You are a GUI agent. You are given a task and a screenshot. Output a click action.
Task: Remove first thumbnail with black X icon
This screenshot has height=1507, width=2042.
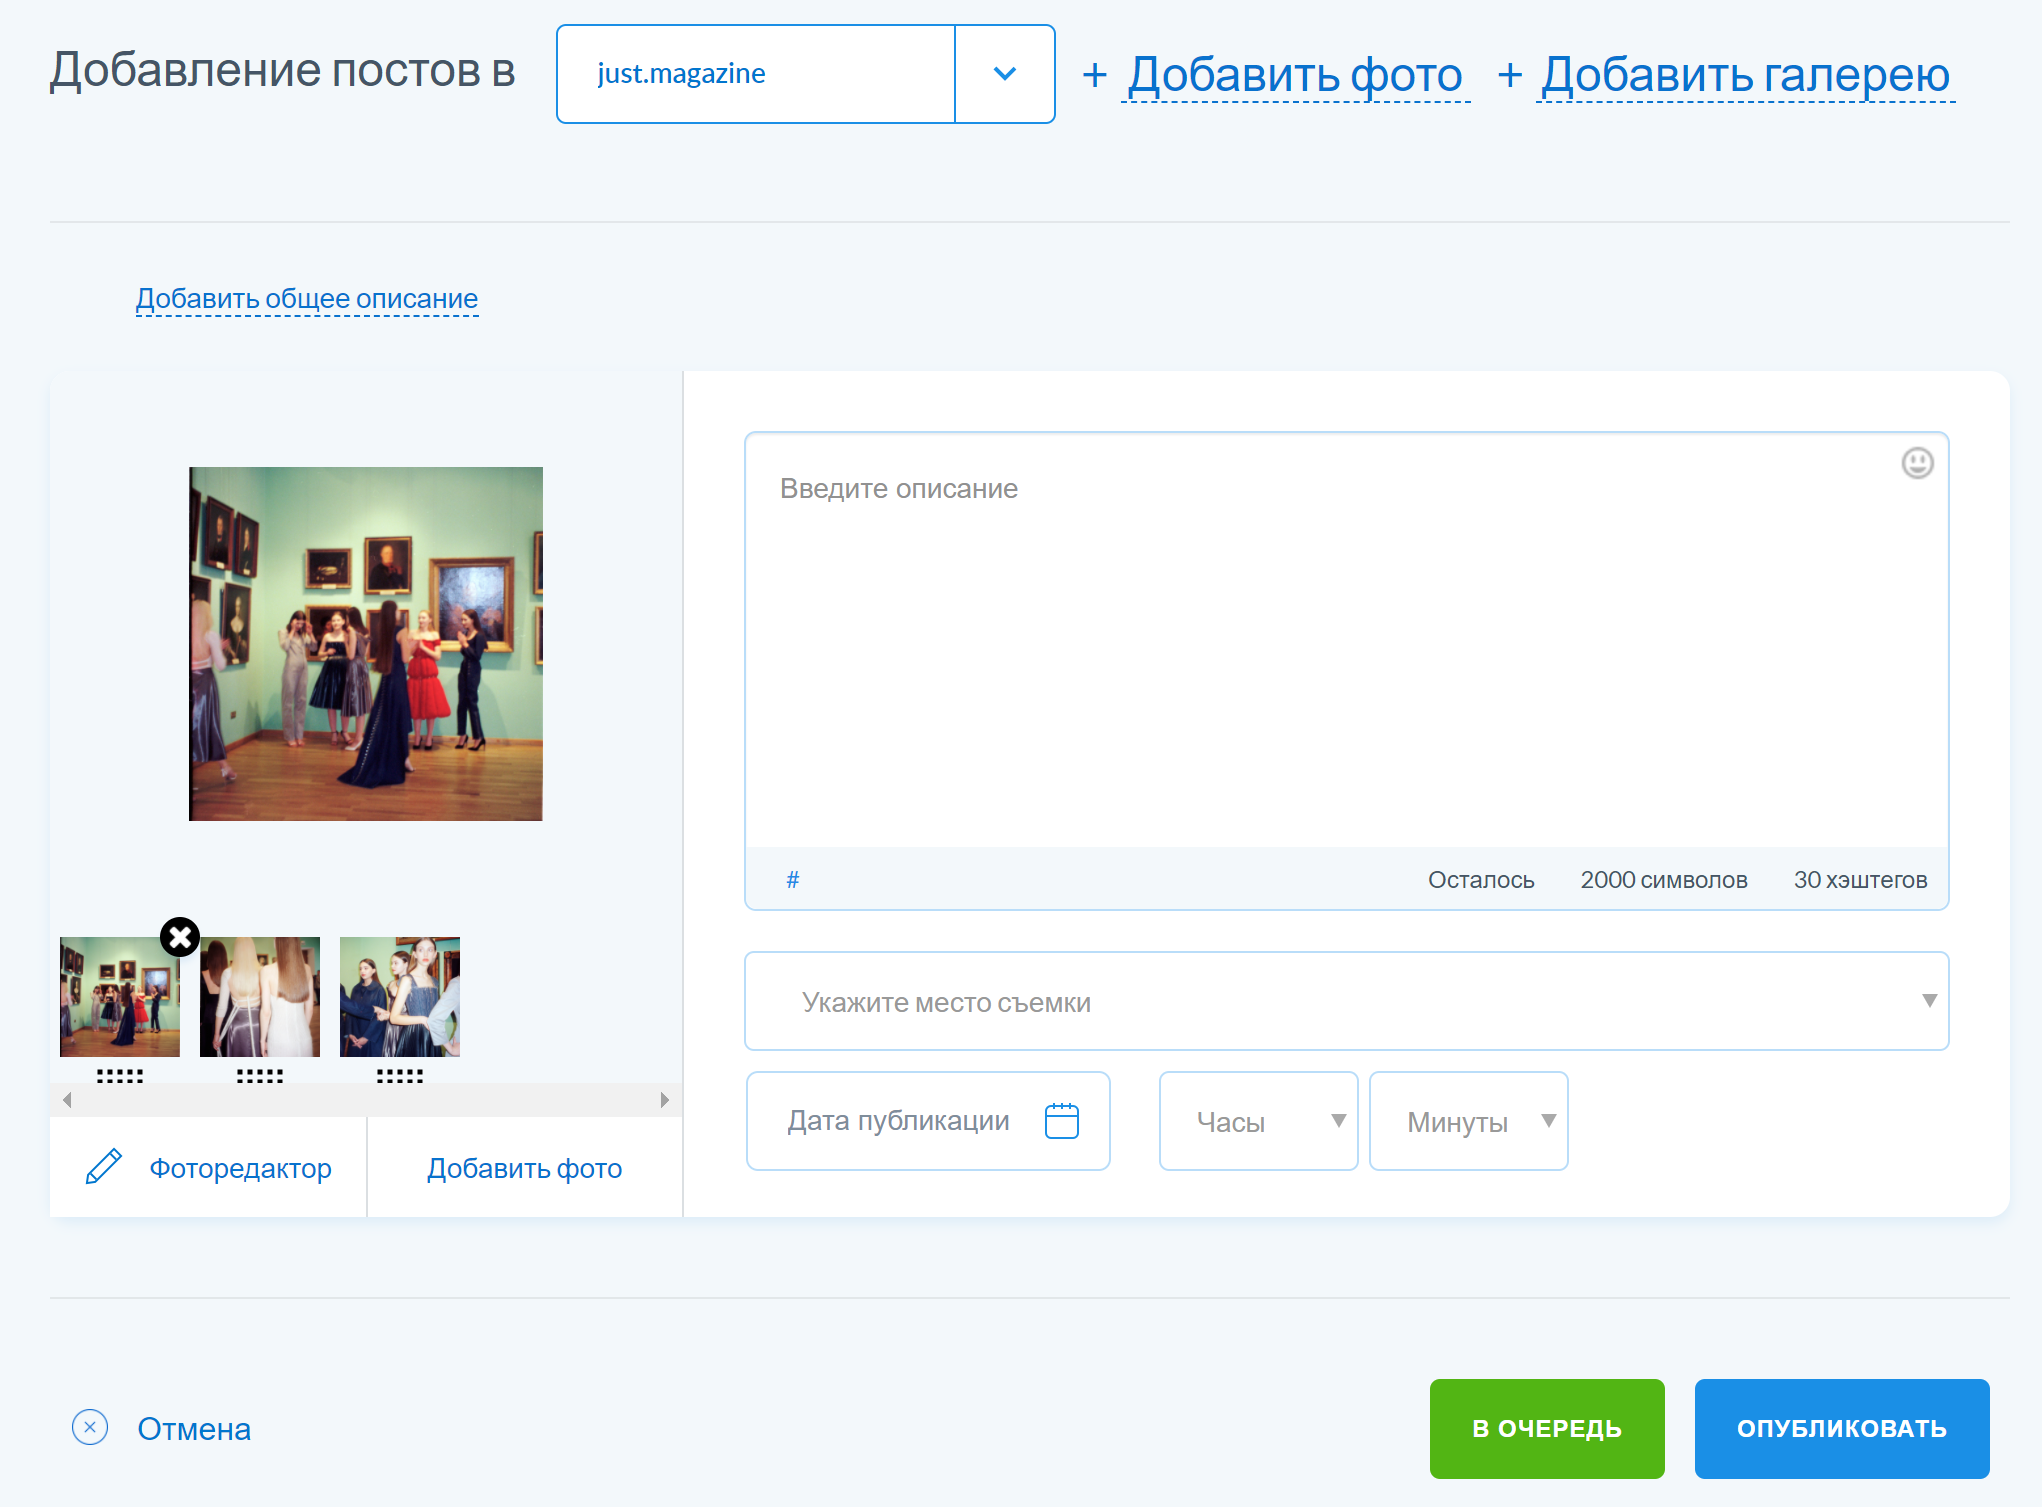pyautogui.click(x=180, y=937)
